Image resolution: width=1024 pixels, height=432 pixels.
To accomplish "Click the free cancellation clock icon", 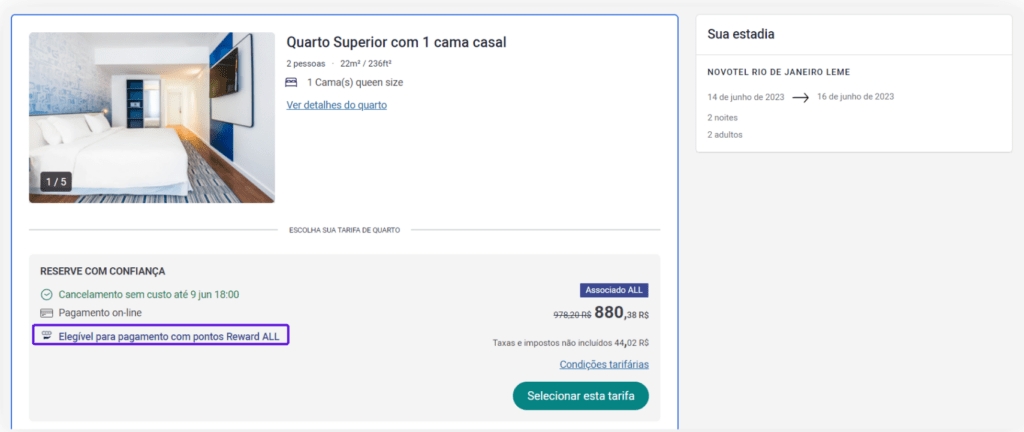I will coord(46,295).
